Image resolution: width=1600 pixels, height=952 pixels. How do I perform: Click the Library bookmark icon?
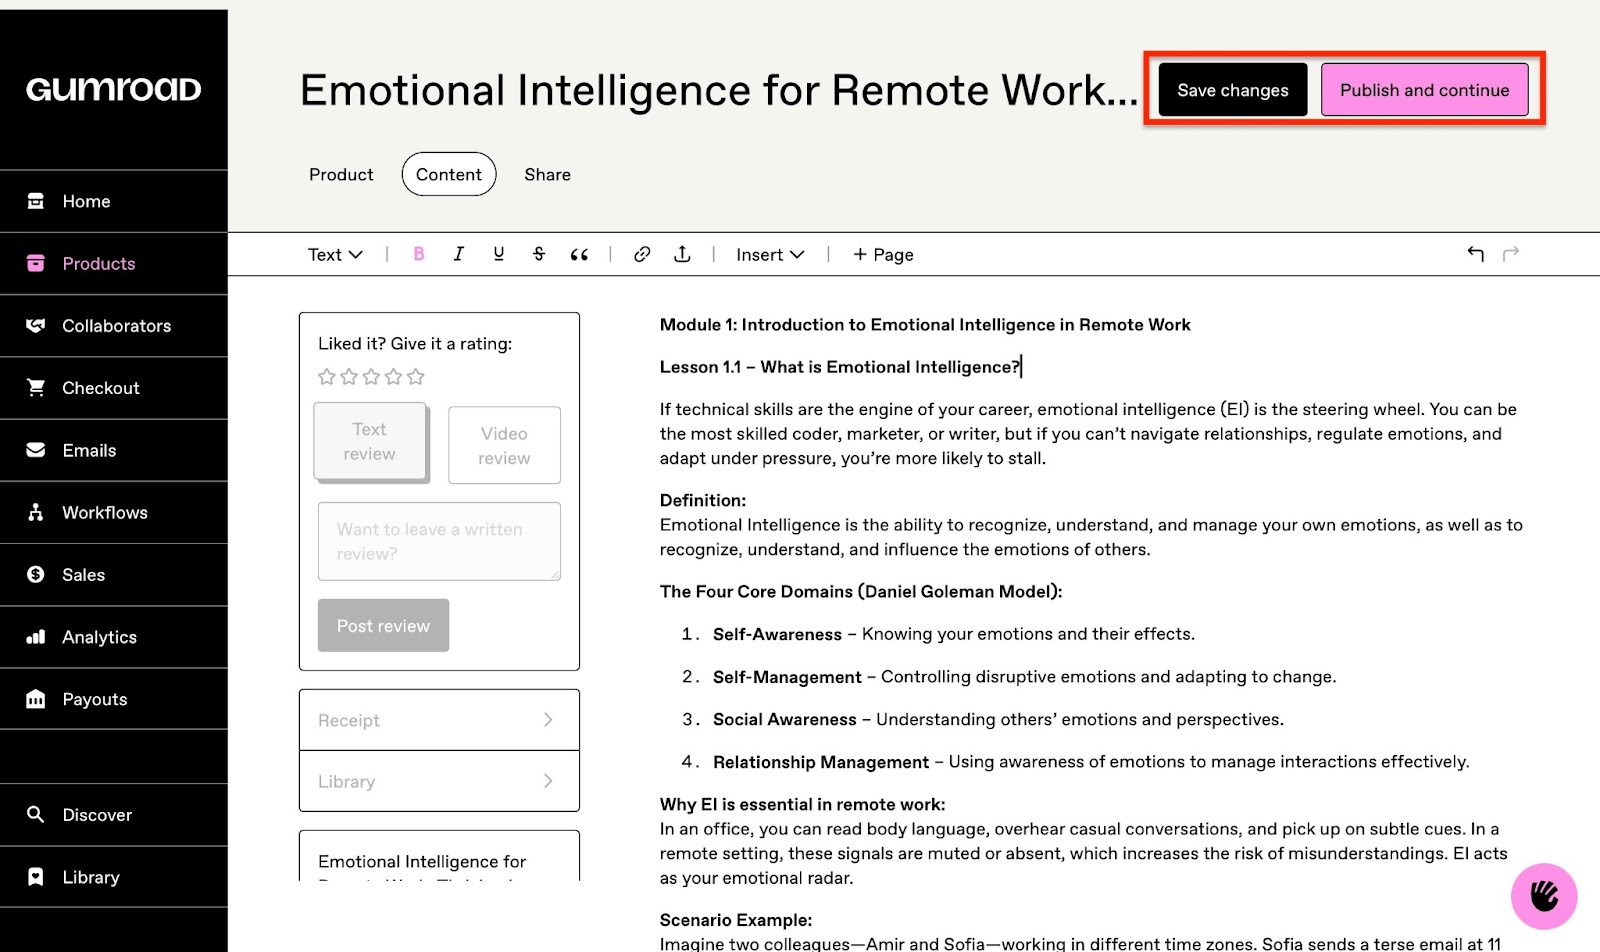coord(36,877)
